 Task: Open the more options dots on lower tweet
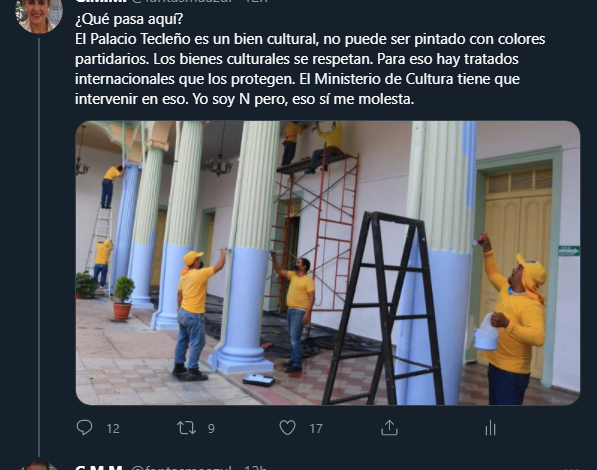pos(572,468)
